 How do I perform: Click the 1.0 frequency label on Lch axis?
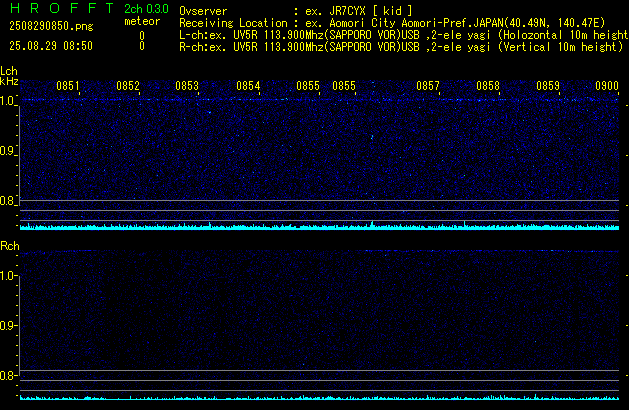click(x=8, y=101)
